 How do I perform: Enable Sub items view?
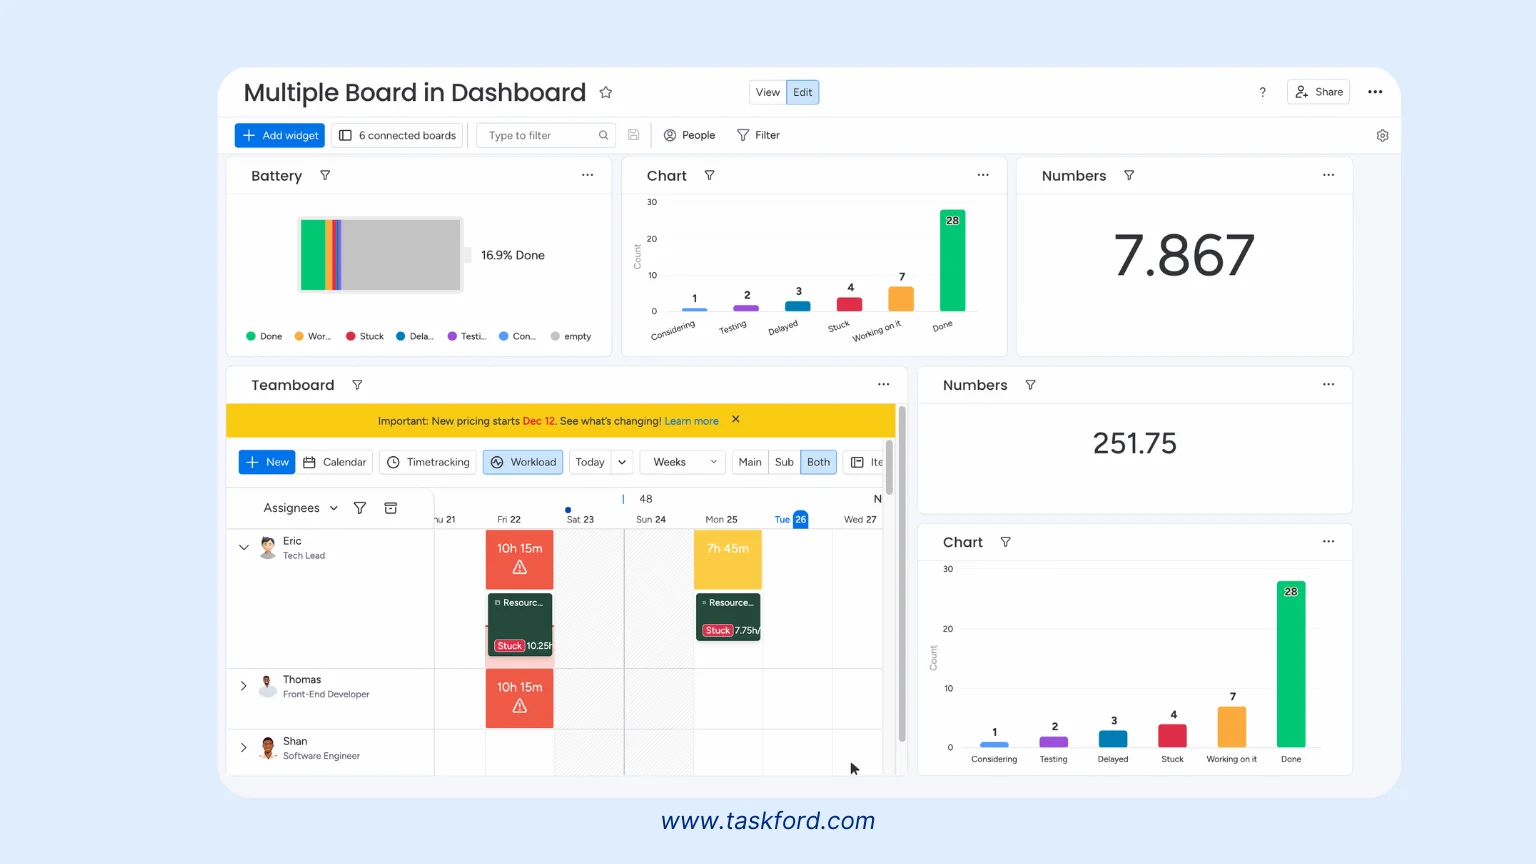click(784, 461)
